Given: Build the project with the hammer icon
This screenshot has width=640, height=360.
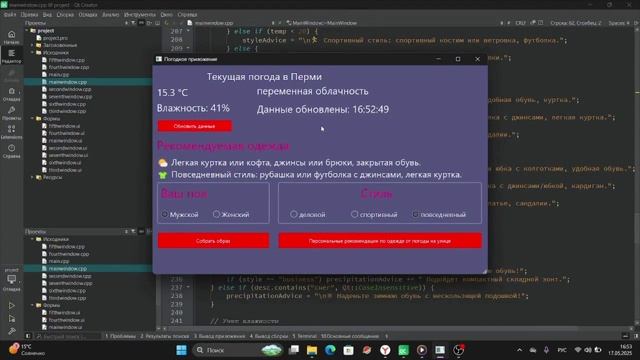Looking at the screenshot, I should click(11, 331).
